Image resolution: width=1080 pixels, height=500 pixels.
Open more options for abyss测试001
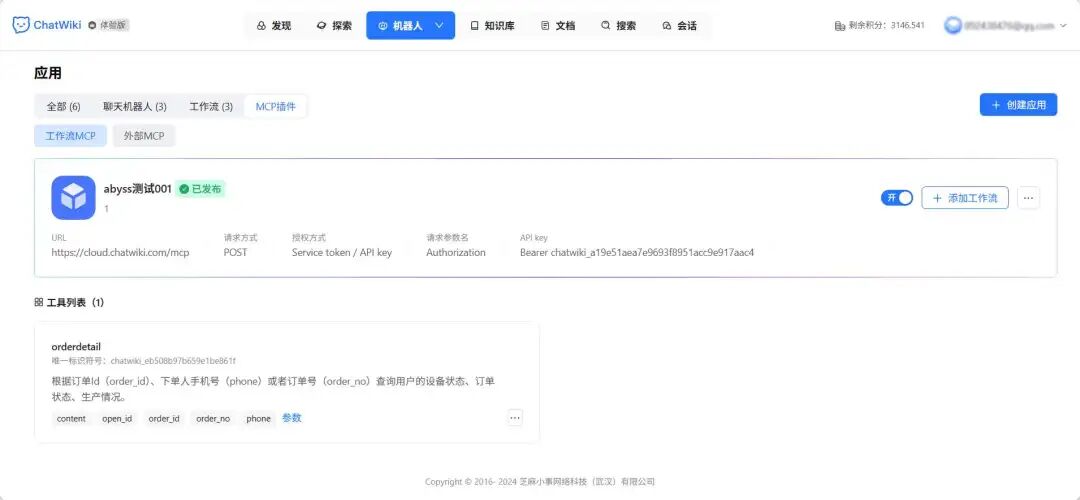1028,198
